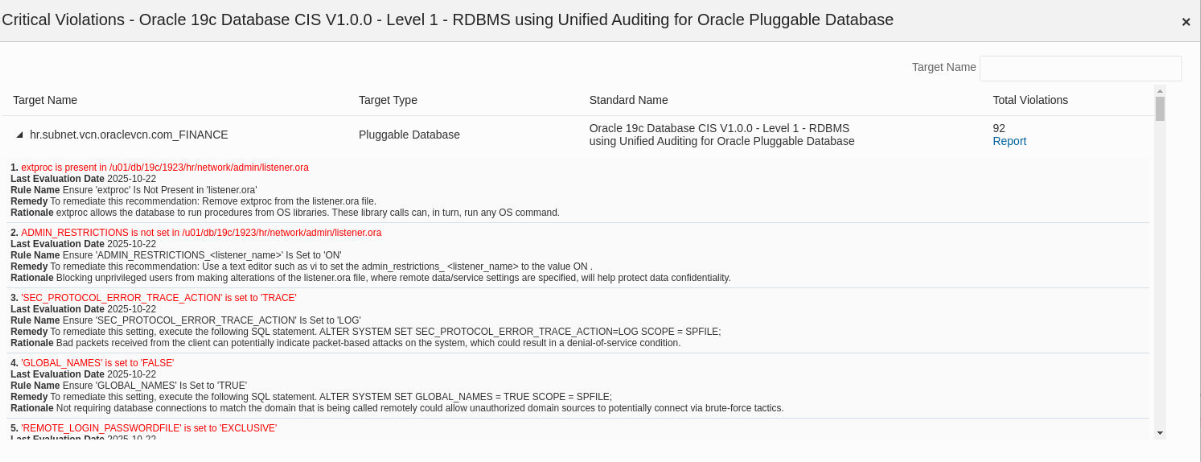Click scrollbar up arrow in violations table
The width and height of the screenshot is (1201, 462).
pyautogui.click(x=1160, y=91)
